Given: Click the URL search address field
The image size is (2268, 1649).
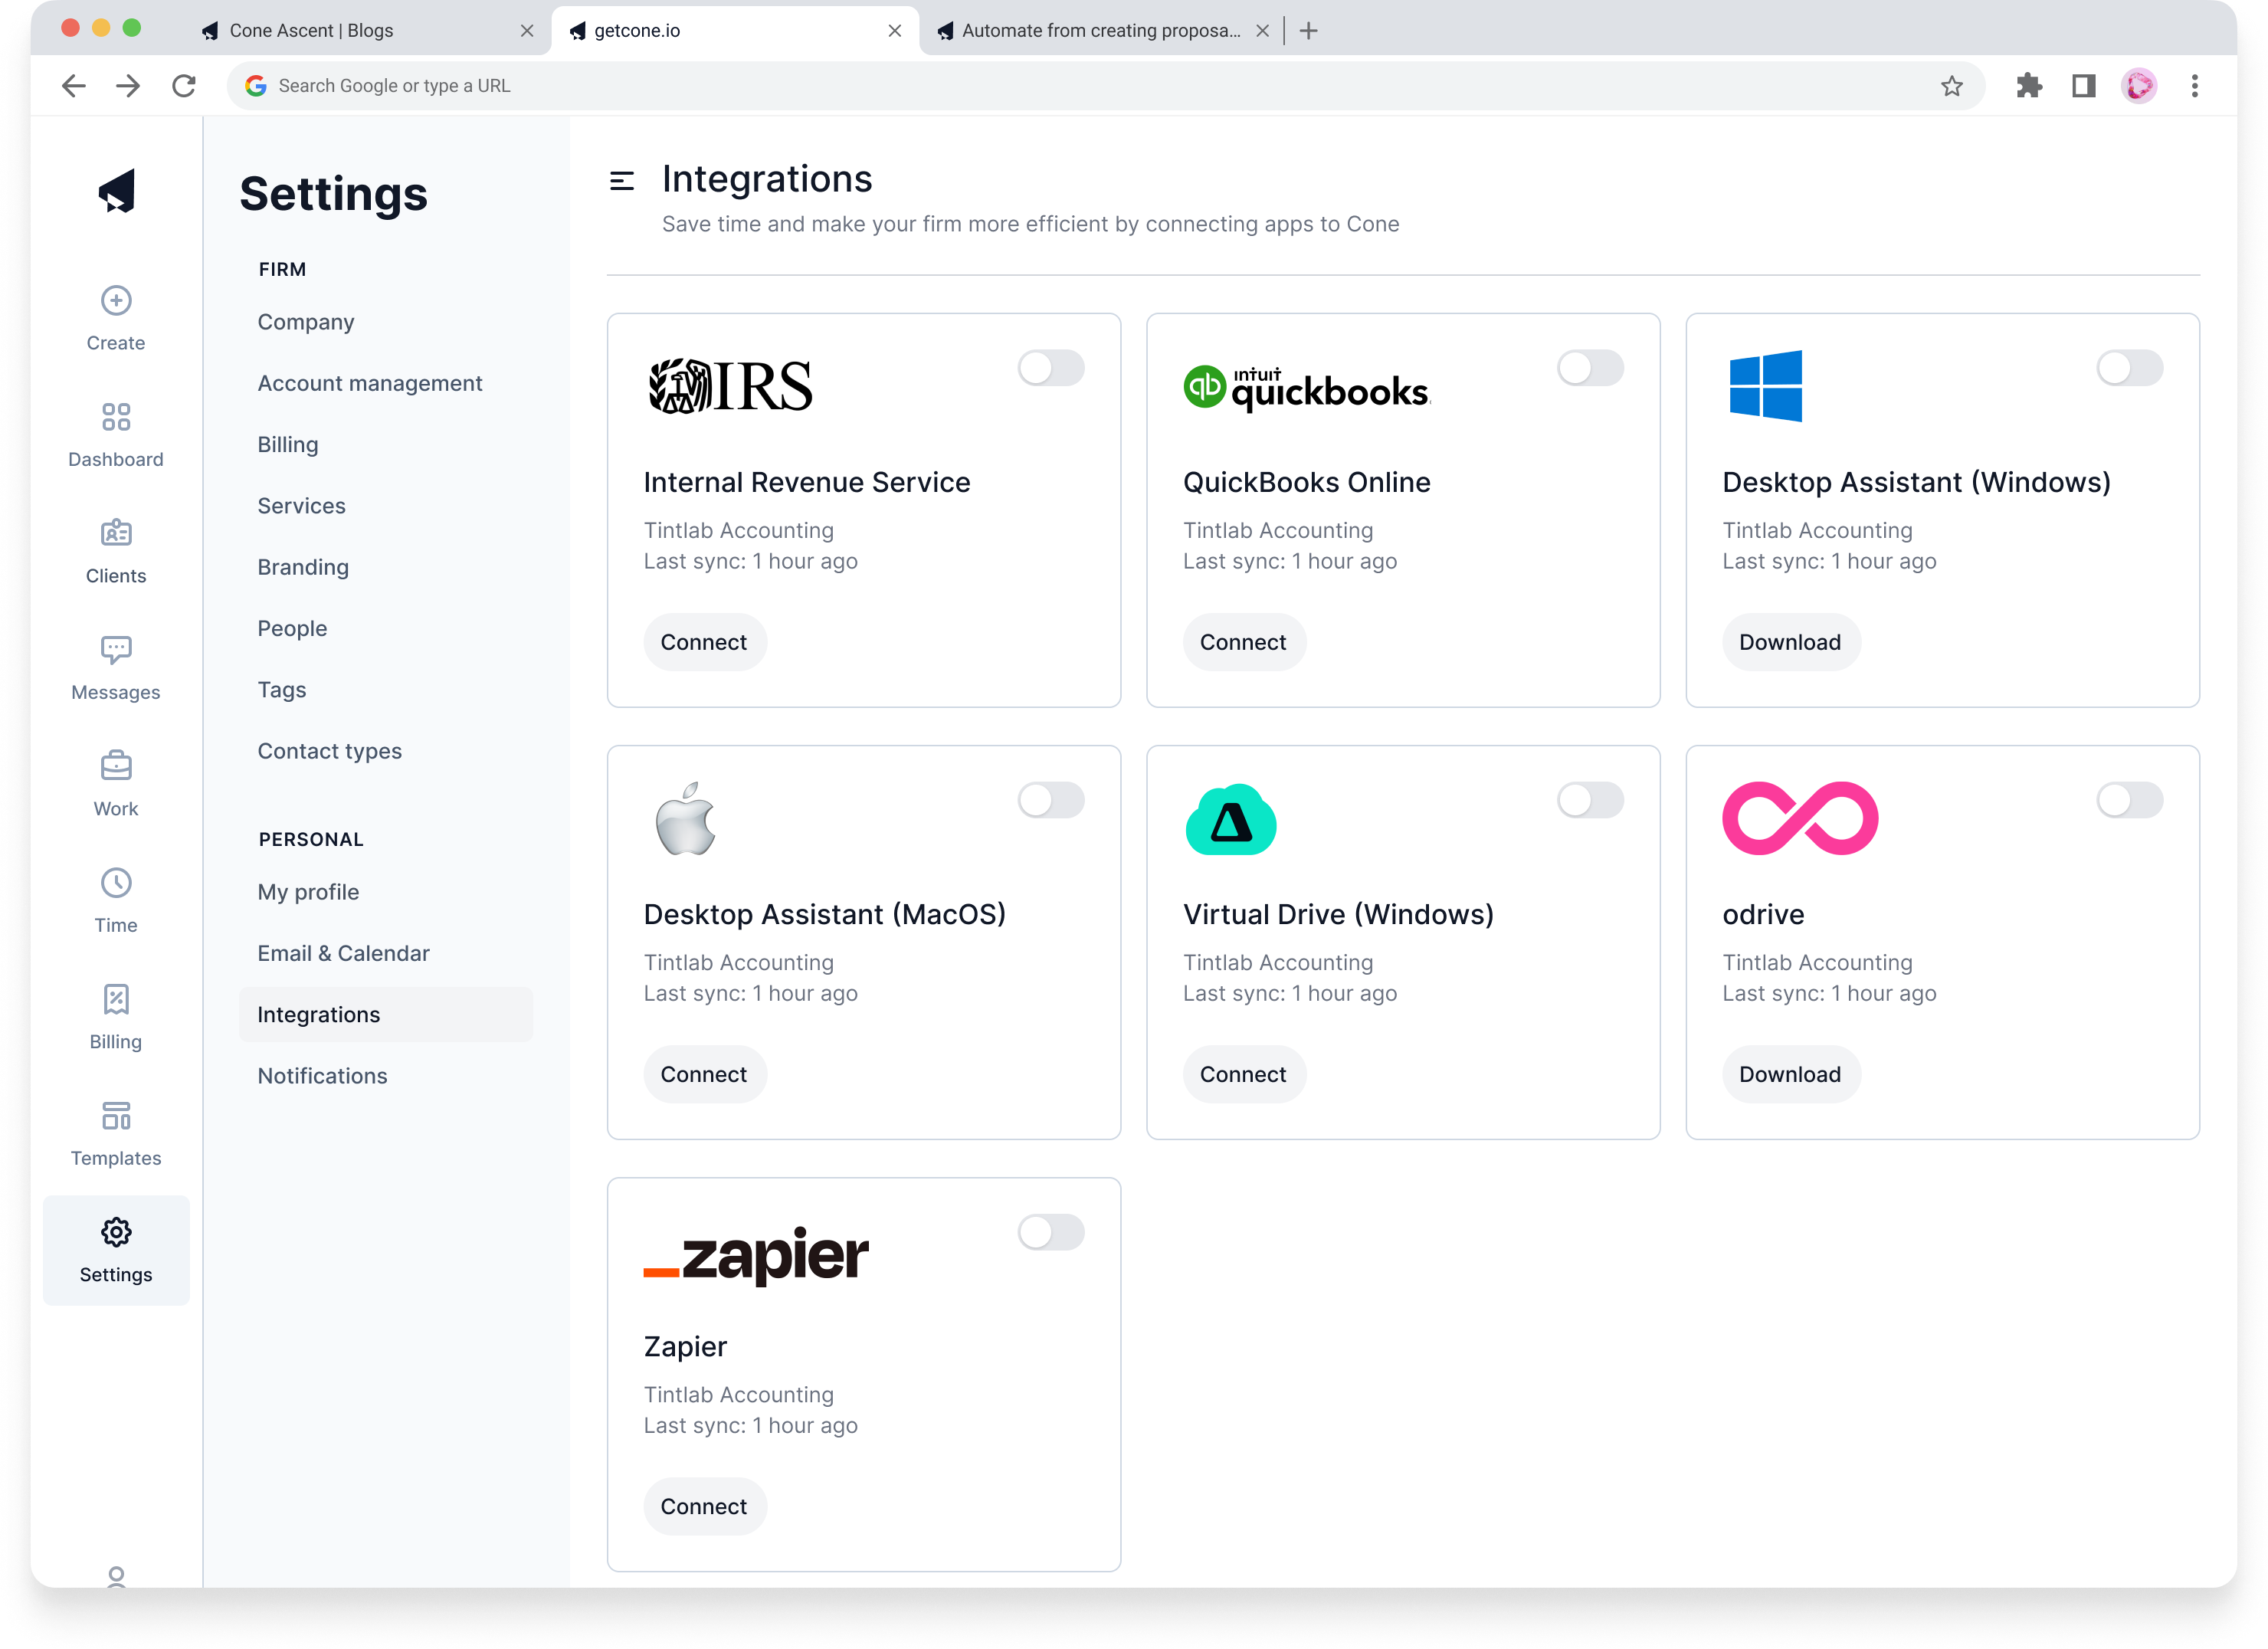Looking at the screenshot, I should [x=1000, y=86].
